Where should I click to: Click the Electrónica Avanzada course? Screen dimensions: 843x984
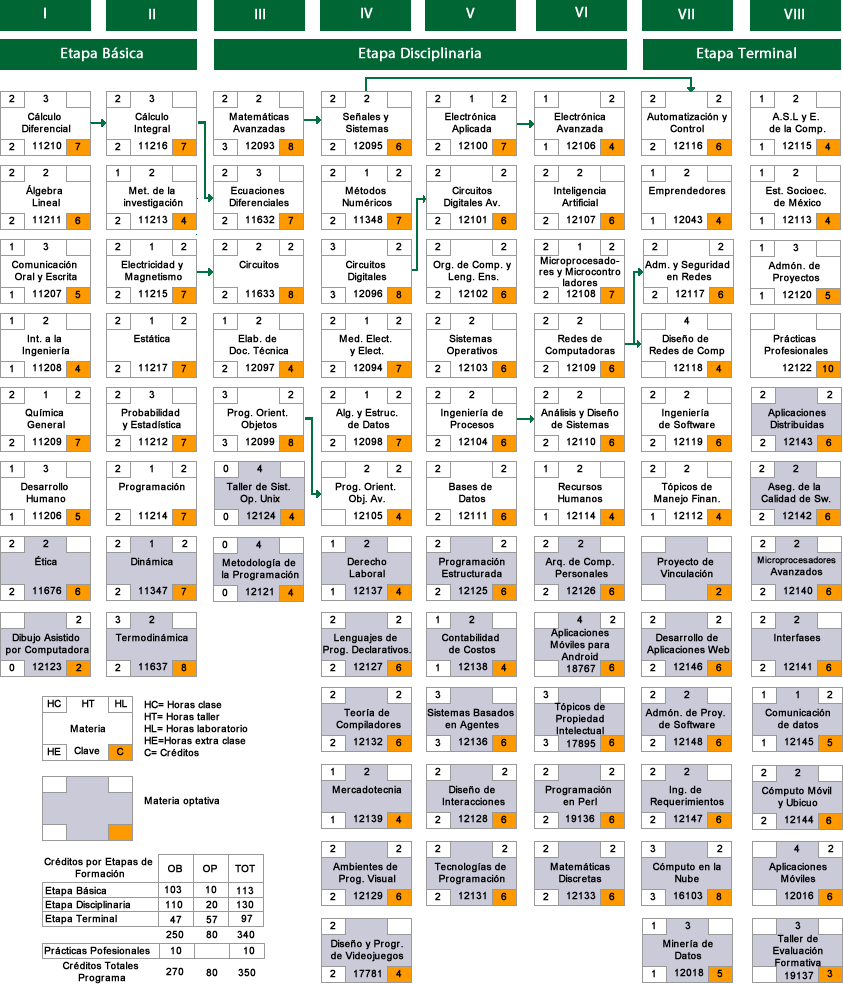click(579, 124)
